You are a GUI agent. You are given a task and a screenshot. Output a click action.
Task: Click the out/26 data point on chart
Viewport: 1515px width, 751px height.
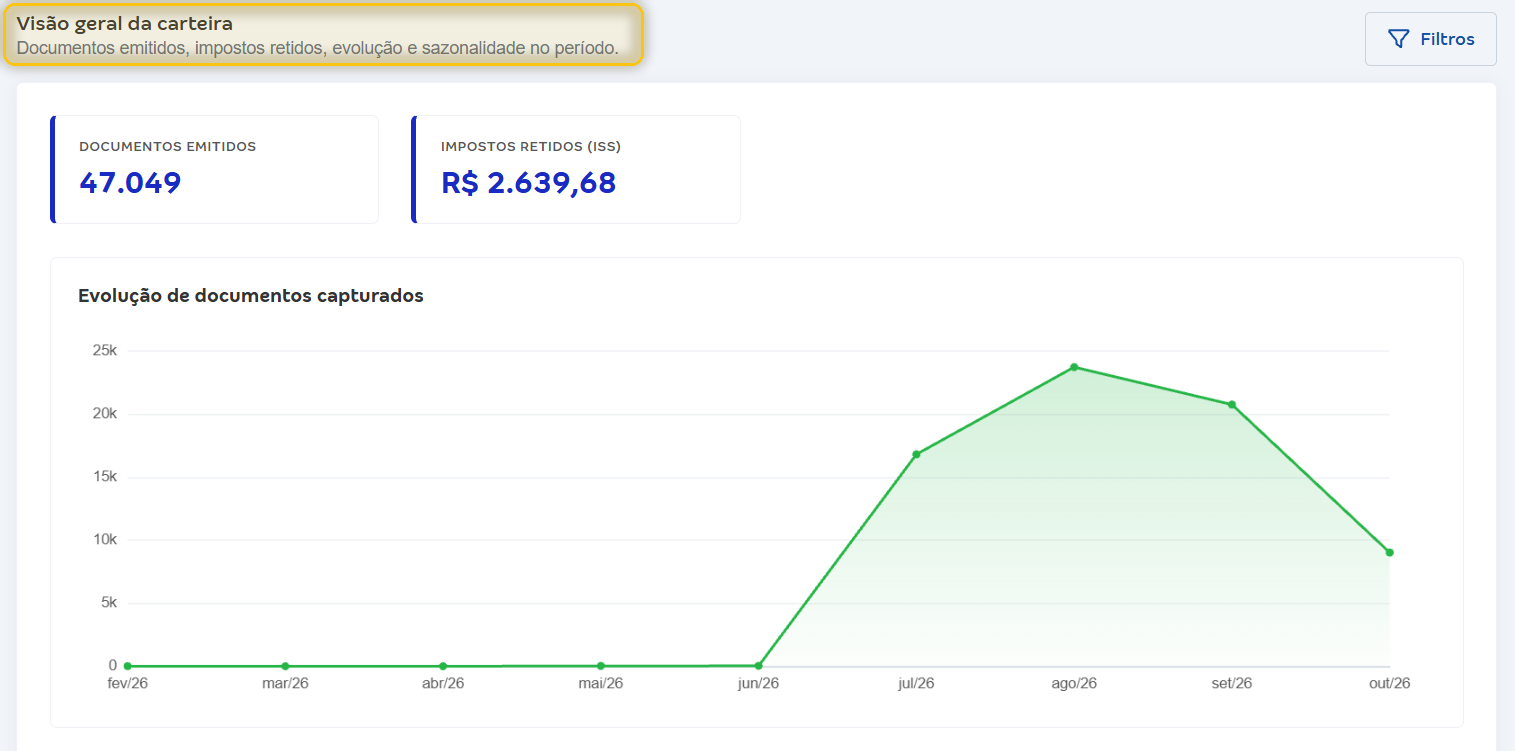tap(1389, 552)
